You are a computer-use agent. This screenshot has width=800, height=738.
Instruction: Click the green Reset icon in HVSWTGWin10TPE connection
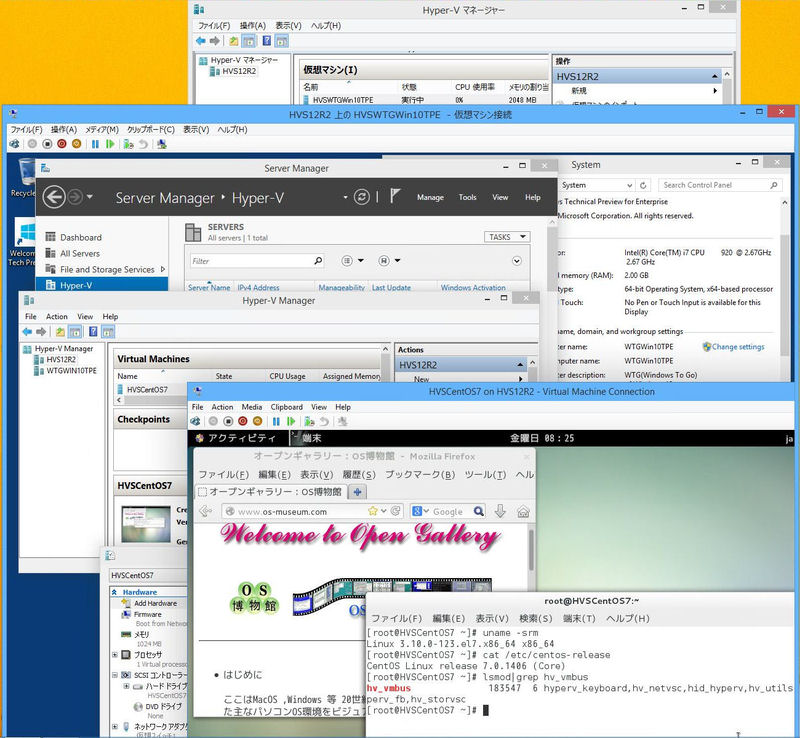[110, 144]
